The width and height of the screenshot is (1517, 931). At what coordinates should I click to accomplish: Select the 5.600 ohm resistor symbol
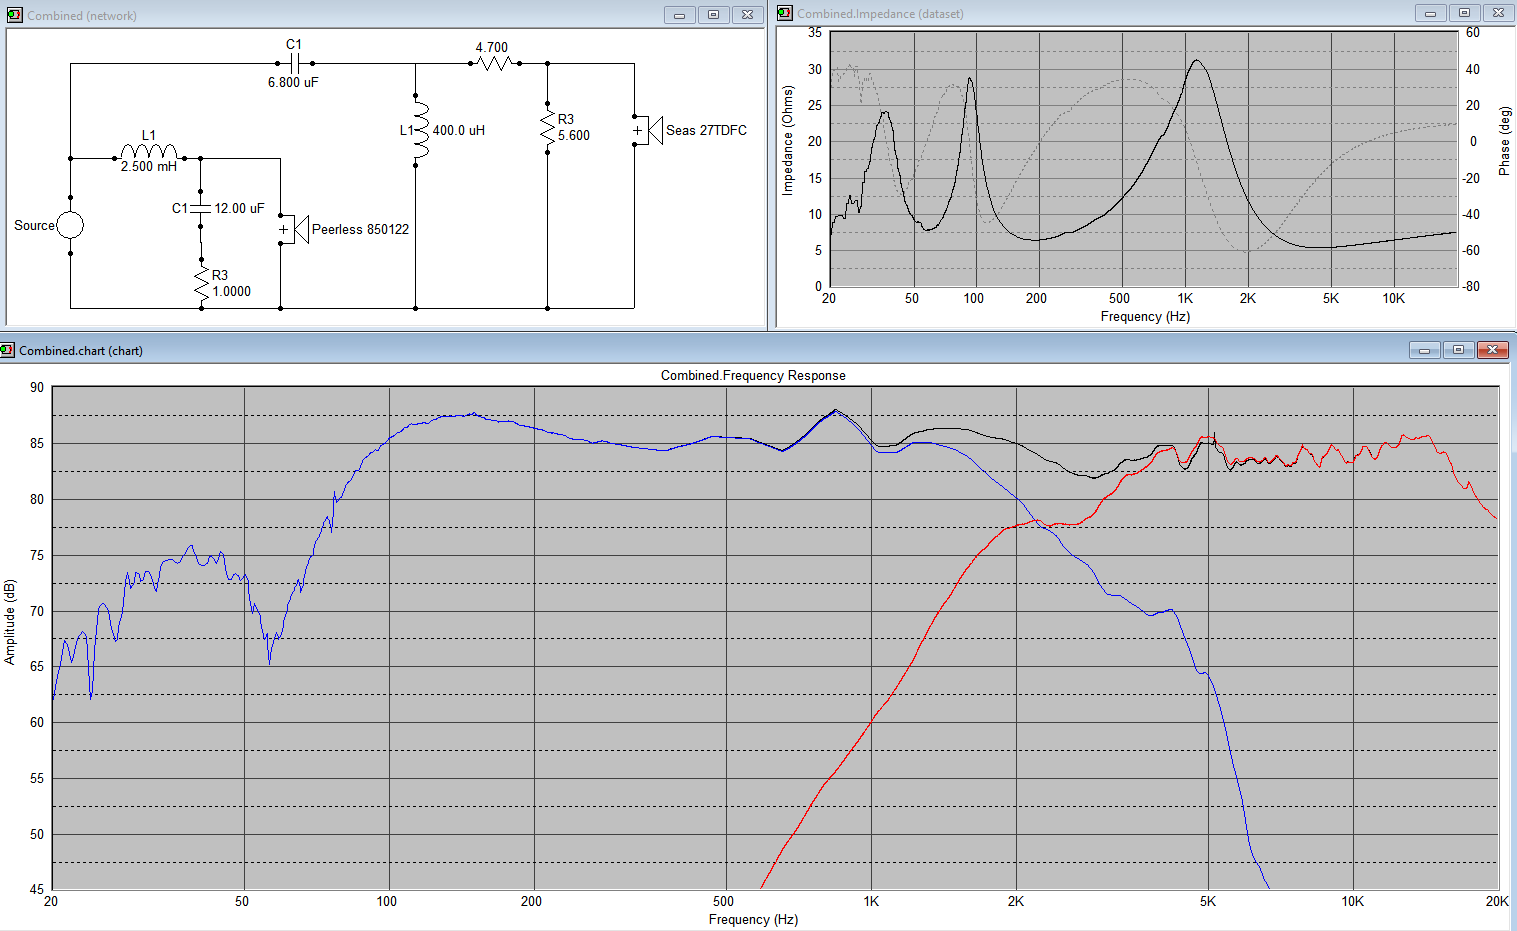click(547, 127)
